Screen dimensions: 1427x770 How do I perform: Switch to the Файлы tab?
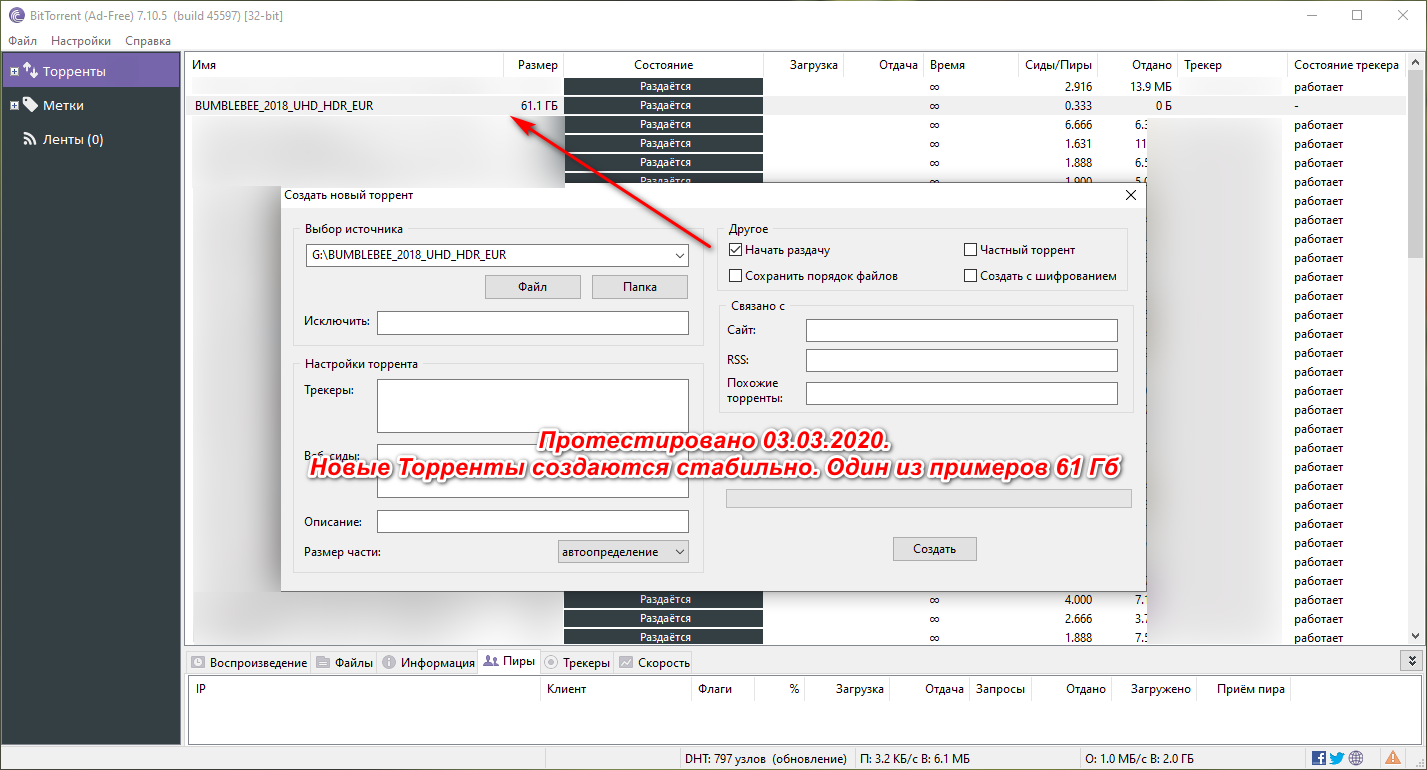(x=345, y=662)
